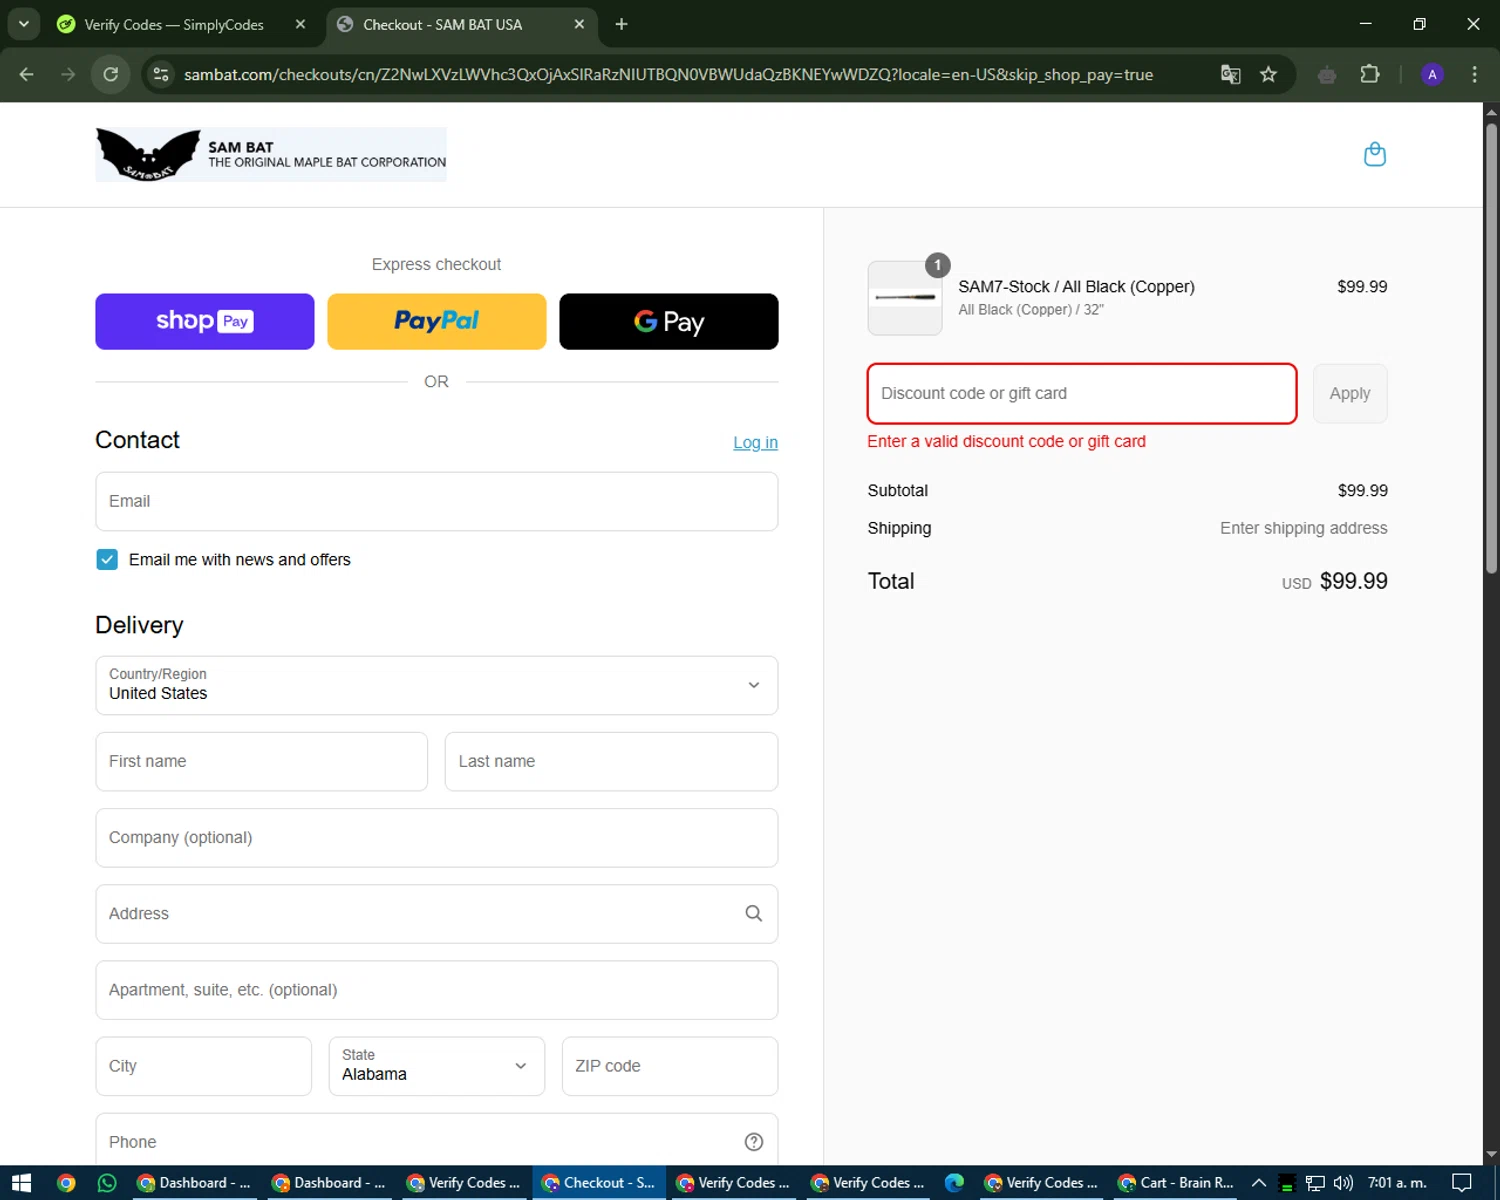Screen dimensions: 1500x1200
Task: Expand the Country/Region dropdown
Action: 437,685
